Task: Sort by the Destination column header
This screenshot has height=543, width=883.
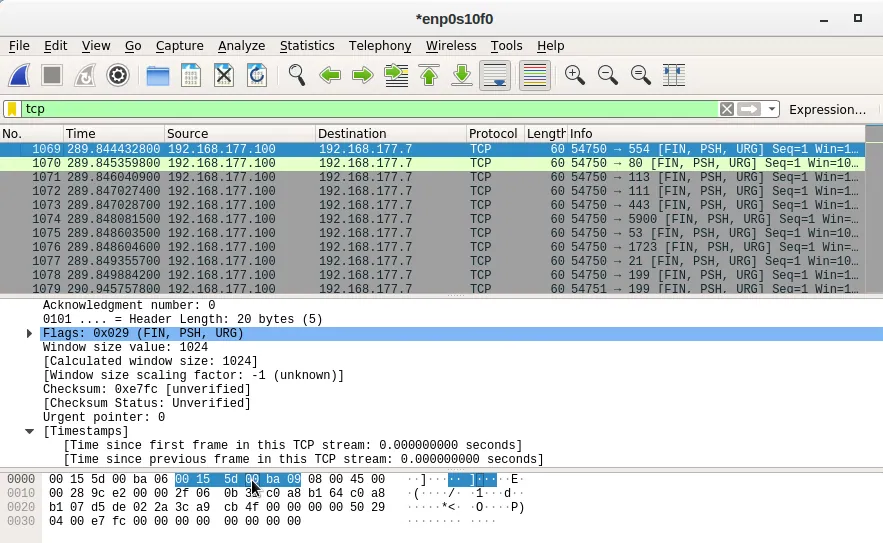Action: pyautogui.click(x=391, y=133)
